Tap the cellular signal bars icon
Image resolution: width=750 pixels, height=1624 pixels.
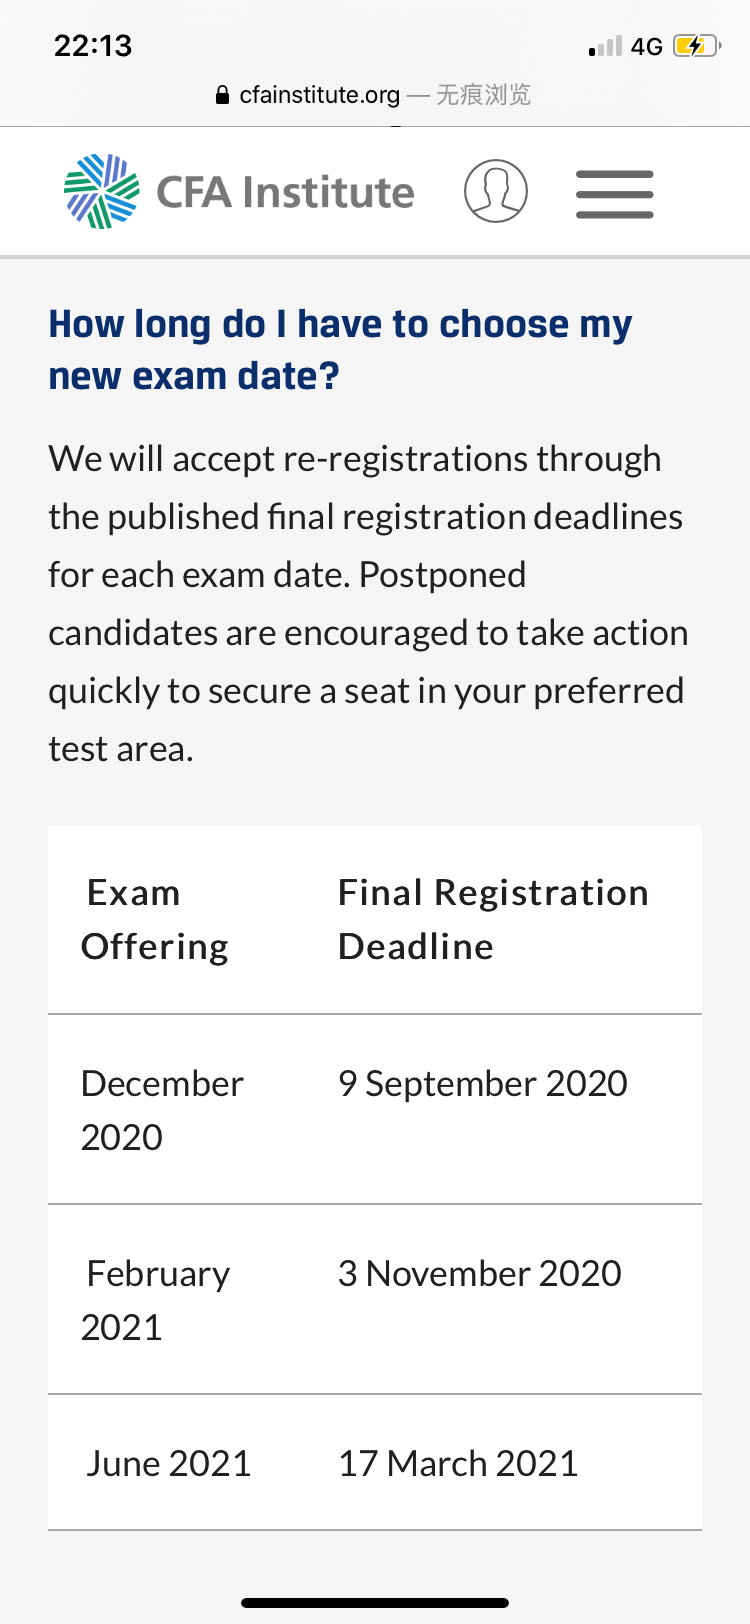coord(605,46)
